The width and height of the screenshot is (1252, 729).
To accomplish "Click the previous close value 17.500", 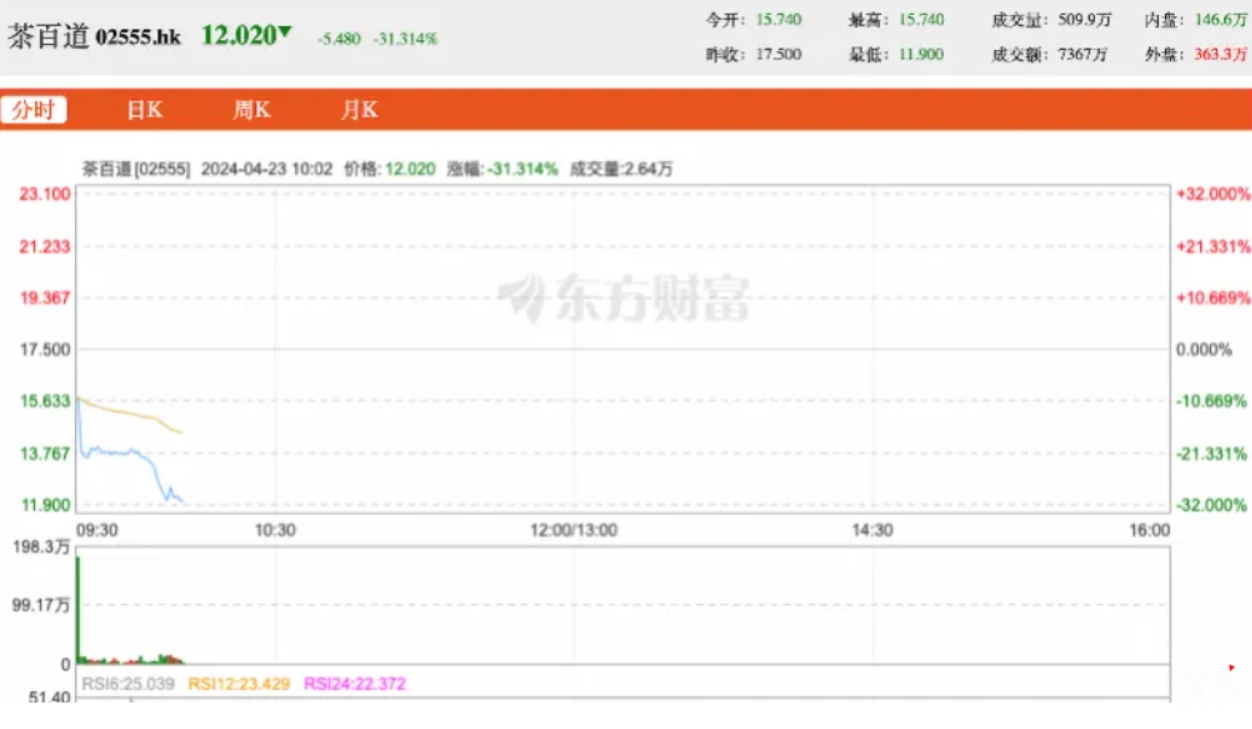I will [779, 55].
